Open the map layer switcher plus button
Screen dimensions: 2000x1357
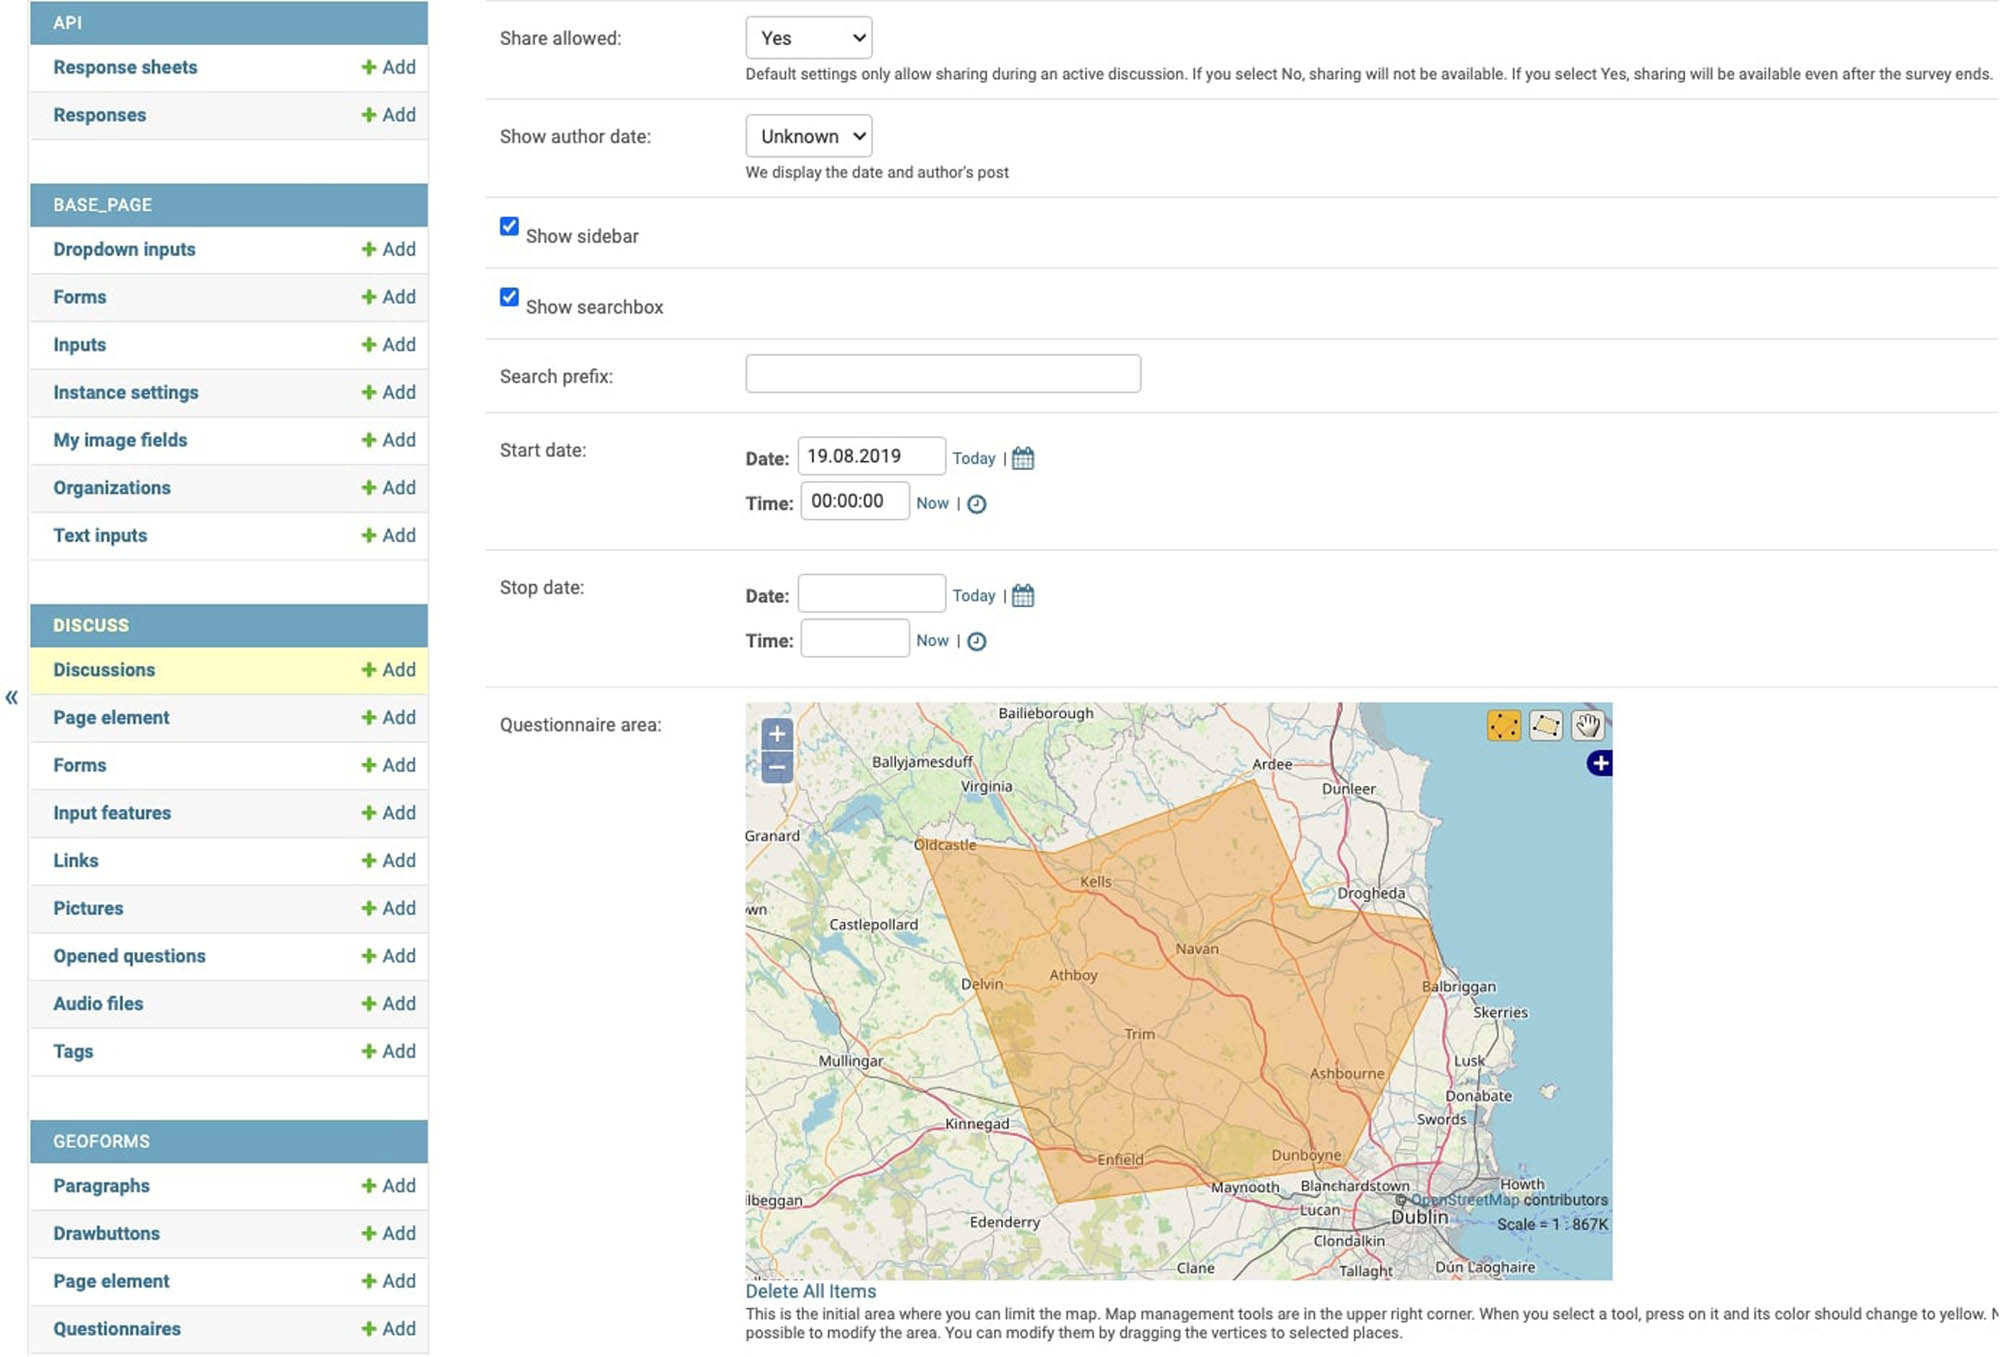tap(1599, 764)
